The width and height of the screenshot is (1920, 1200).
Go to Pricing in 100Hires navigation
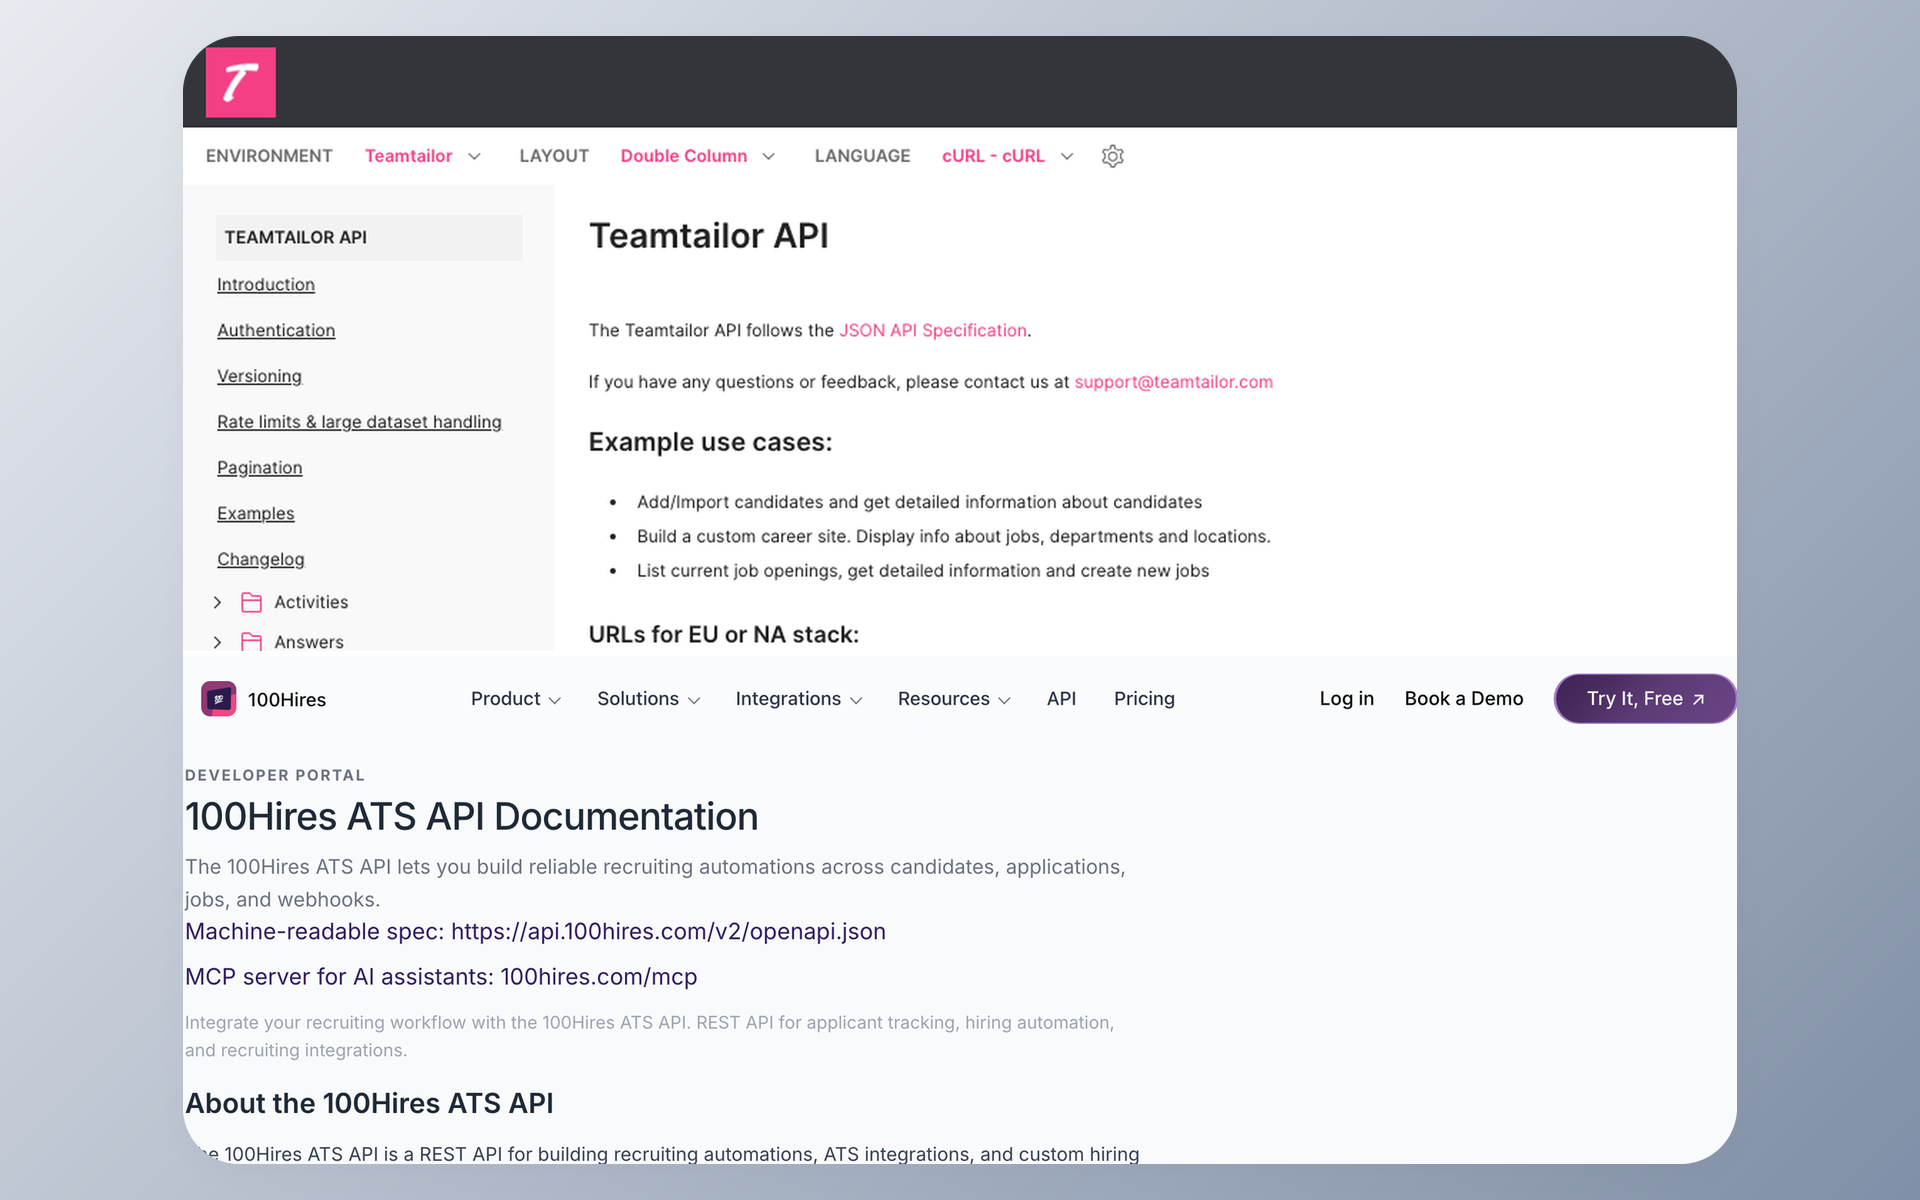click(x=1144, y=699)
